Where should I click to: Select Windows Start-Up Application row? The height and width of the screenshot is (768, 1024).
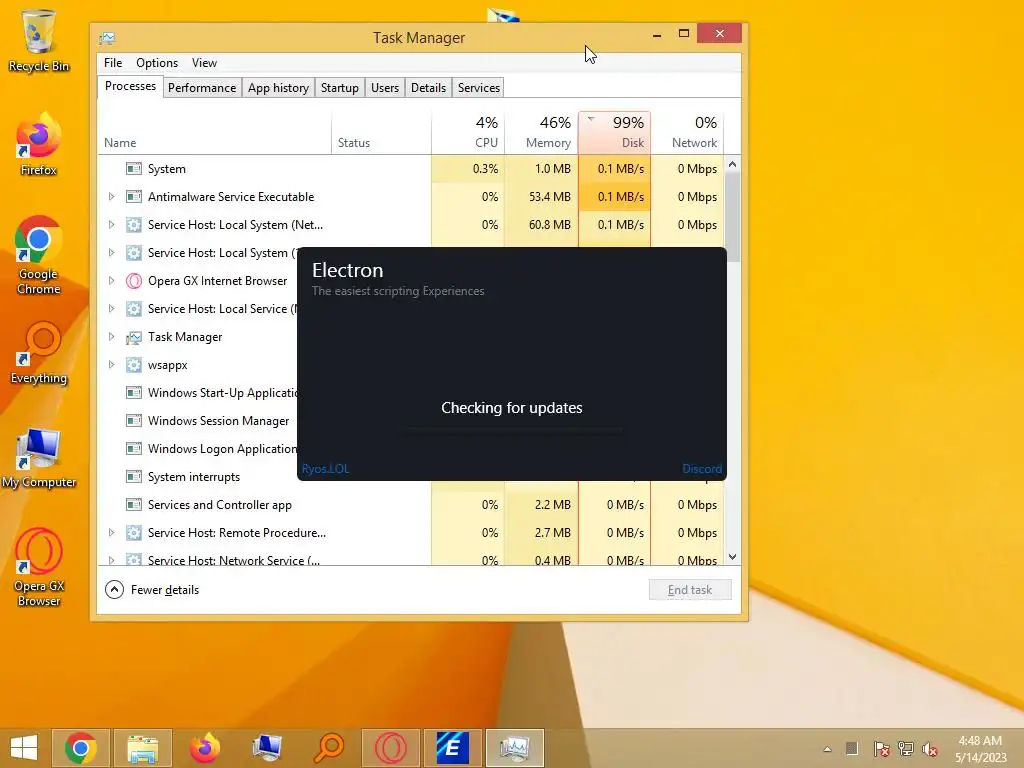[x=198, y=393]
